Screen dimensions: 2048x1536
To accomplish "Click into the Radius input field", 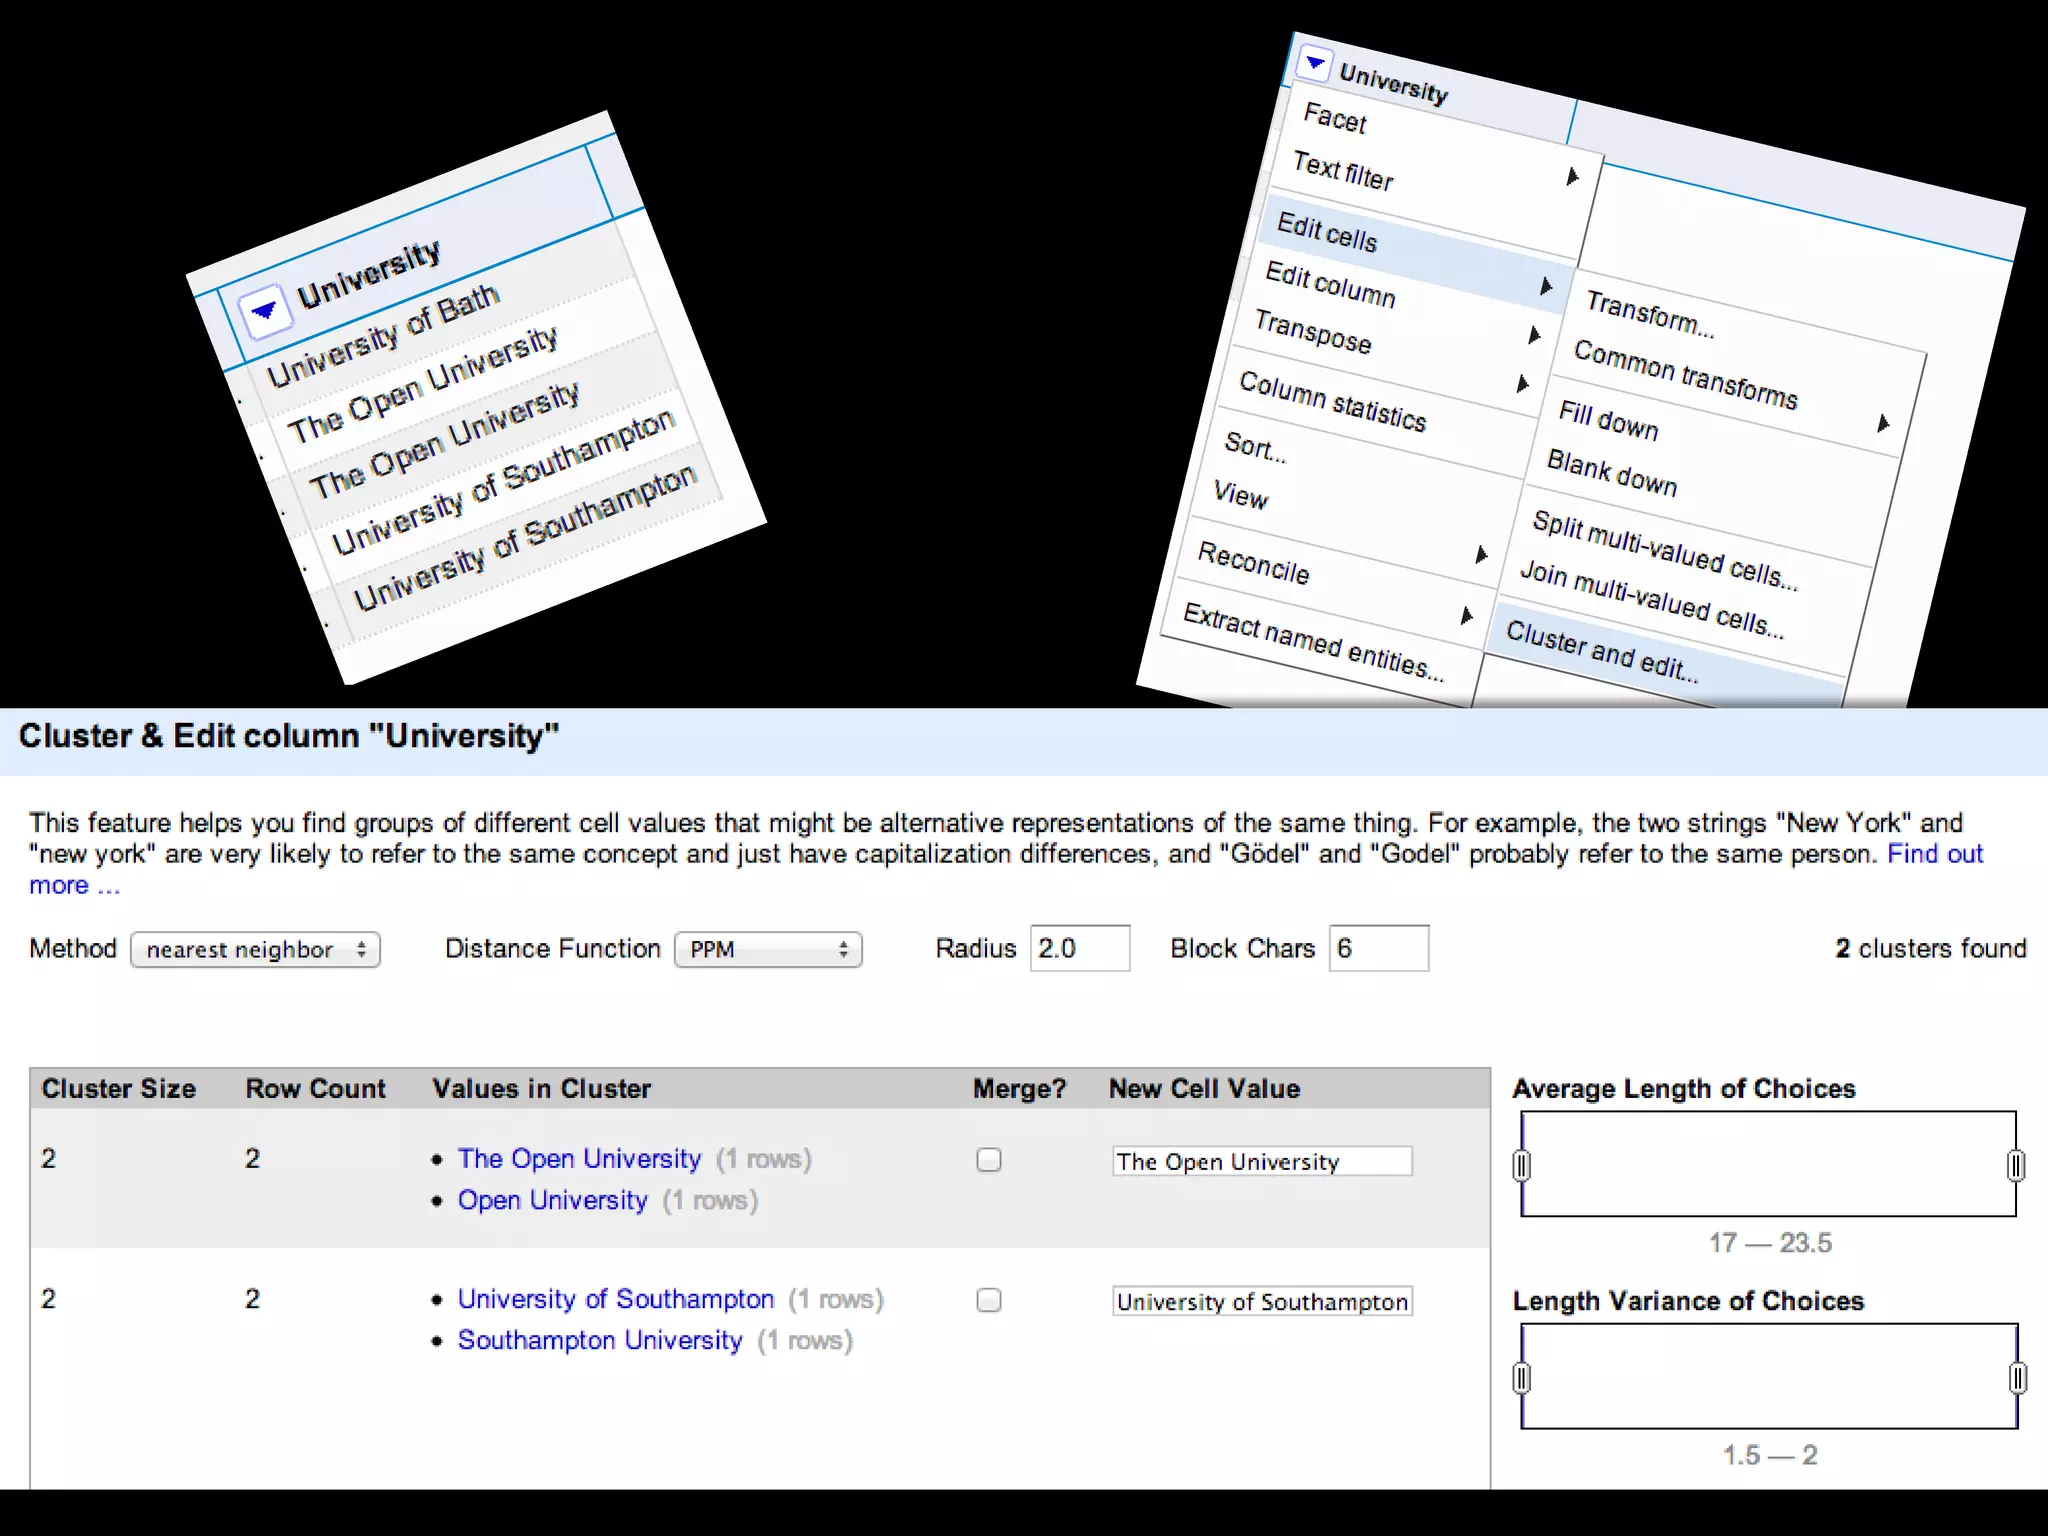I will (x=1079, y=948).
